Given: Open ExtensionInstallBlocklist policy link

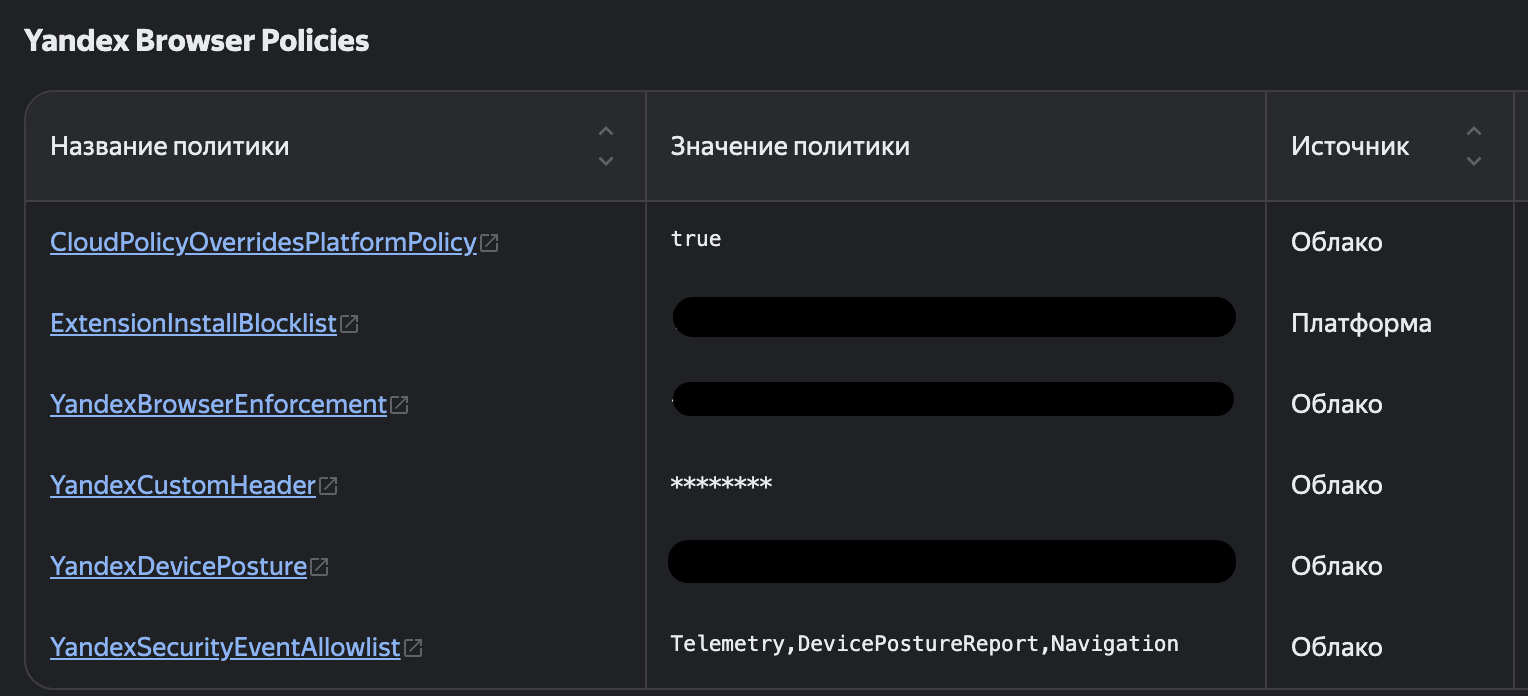Looking at the screenshot, I should pos(193,323).
